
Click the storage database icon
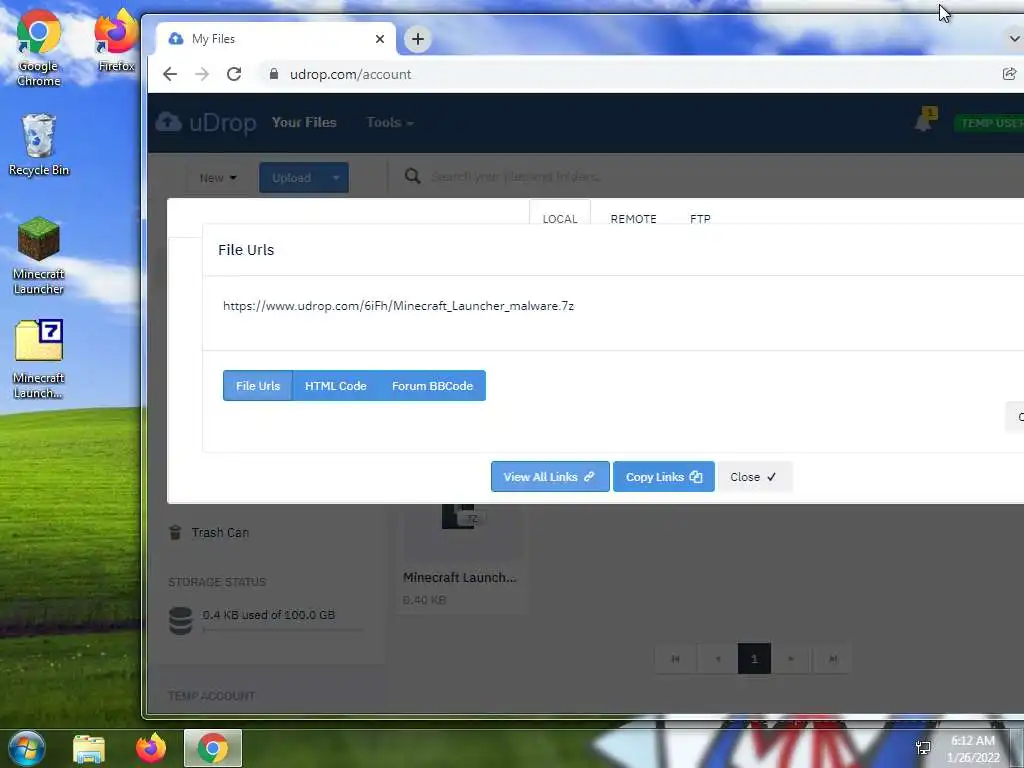click(181, 620)
